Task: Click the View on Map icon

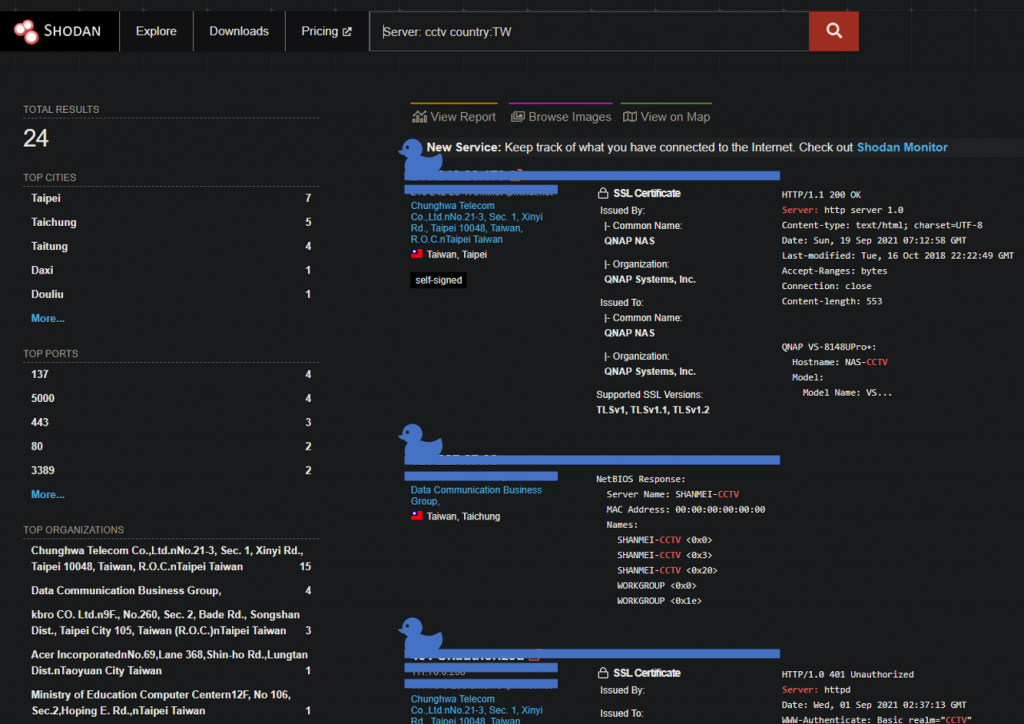Action: click(630, 117)
